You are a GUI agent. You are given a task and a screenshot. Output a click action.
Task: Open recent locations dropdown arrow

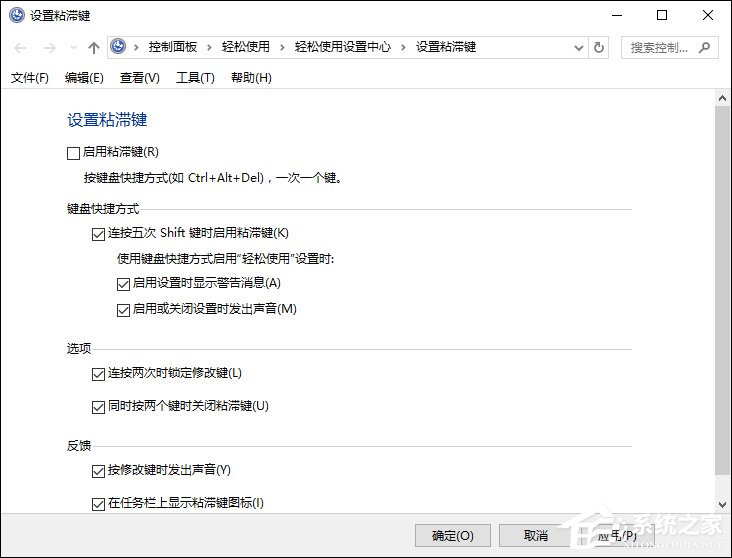coord(73,48)
